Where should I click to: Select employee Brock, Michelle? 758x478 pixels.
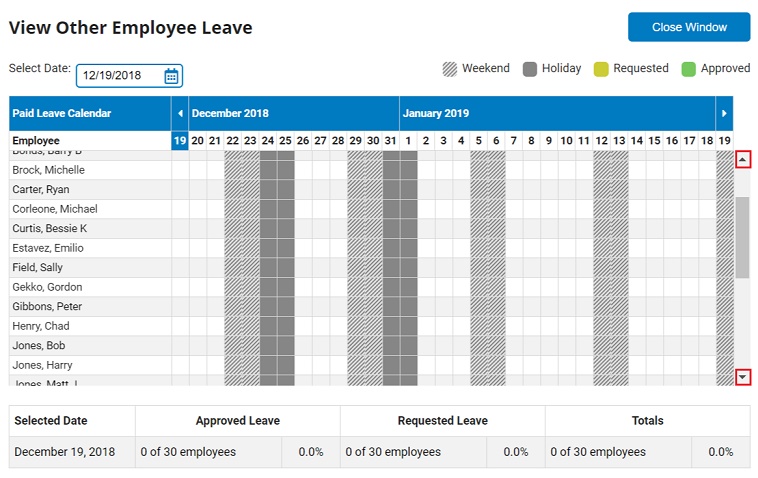point(49,170)
